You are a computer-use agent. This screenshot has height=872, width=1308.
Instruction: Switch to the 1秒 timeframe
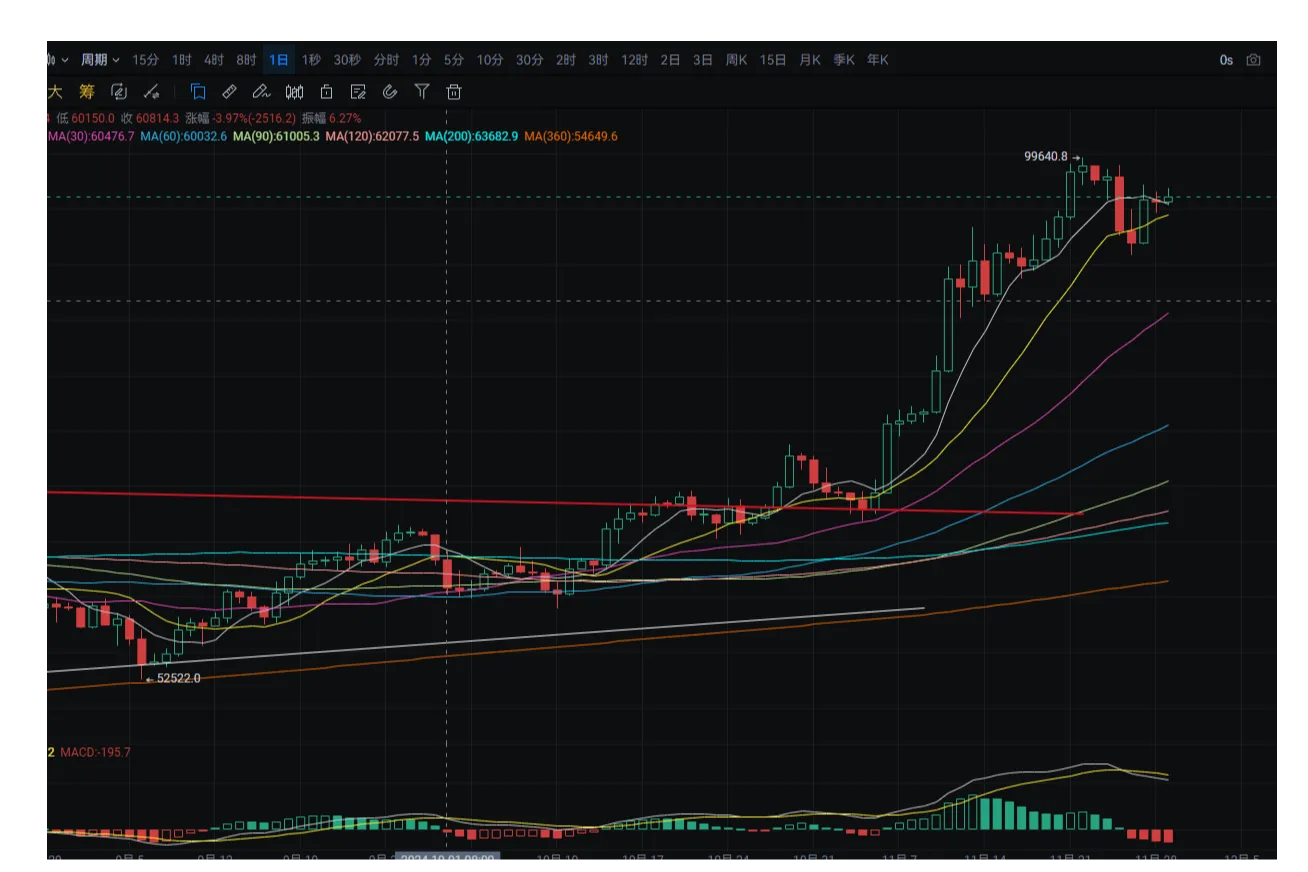(x=311, y=60)
